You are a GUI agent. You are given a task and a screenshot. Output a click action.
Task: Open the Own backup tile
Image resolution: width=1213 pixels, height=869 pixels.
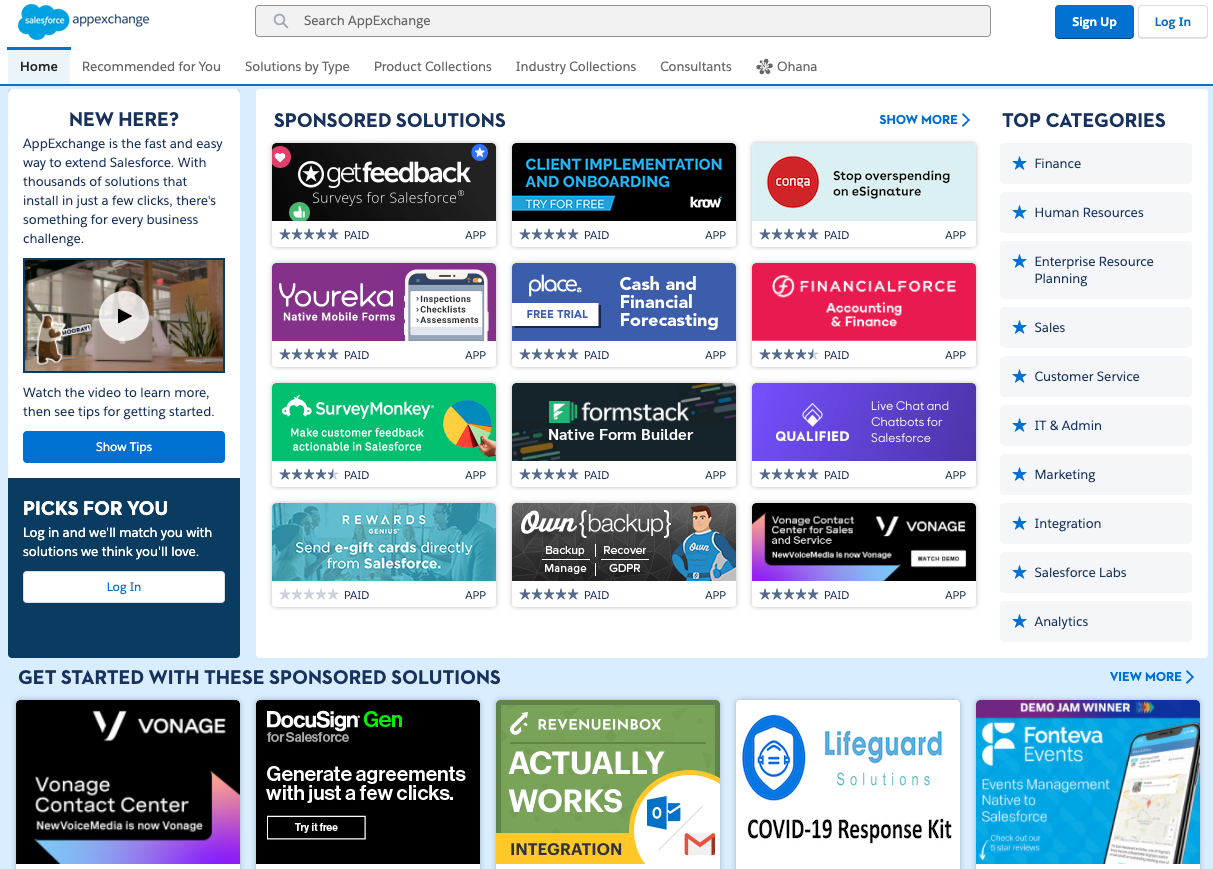click(x=624, y=555)
